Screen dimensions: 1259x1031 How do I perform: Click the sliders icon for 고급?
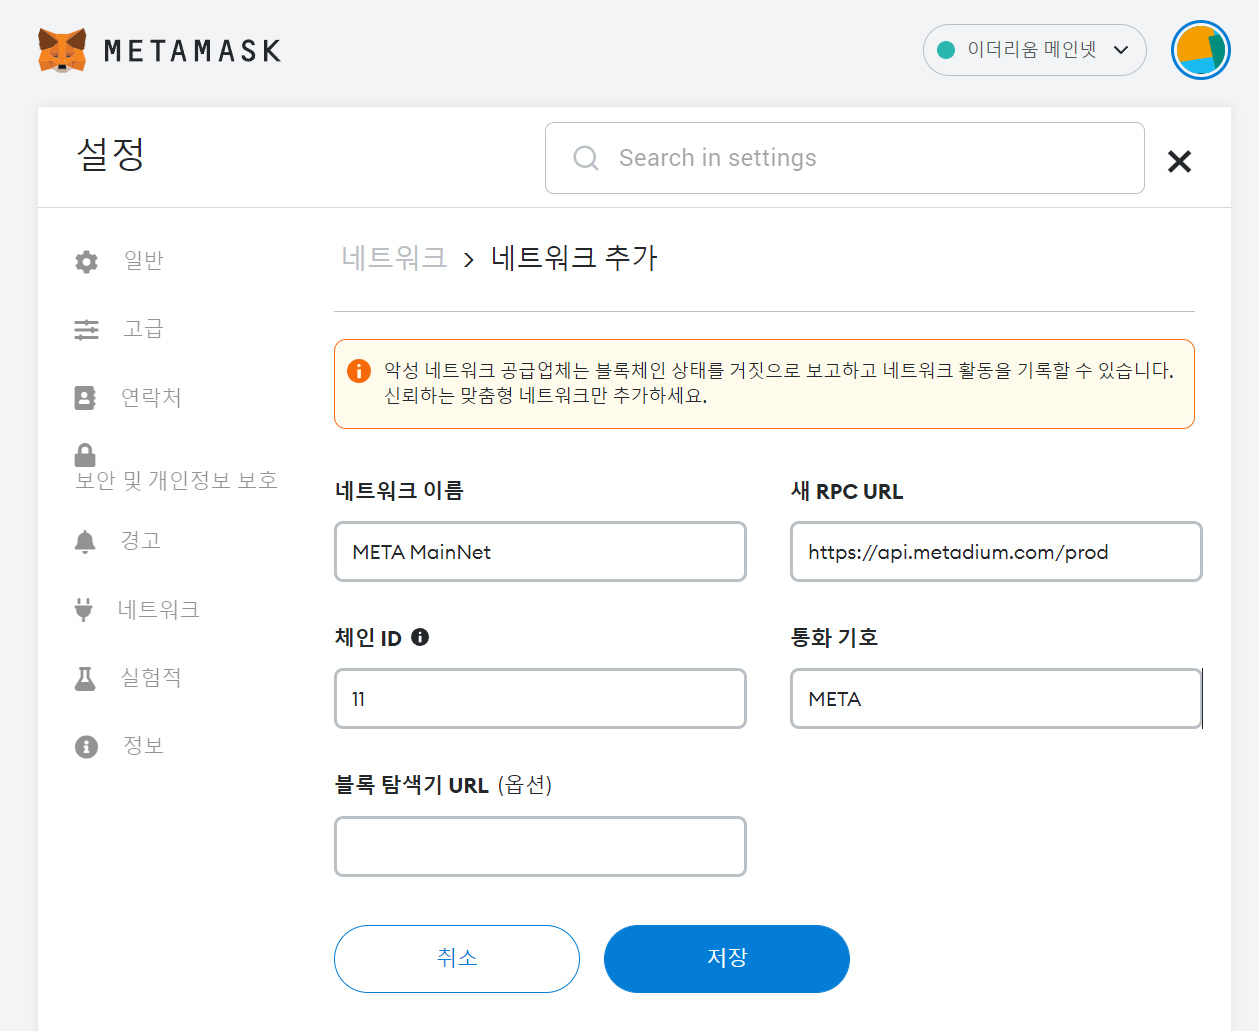coord(87,330)
